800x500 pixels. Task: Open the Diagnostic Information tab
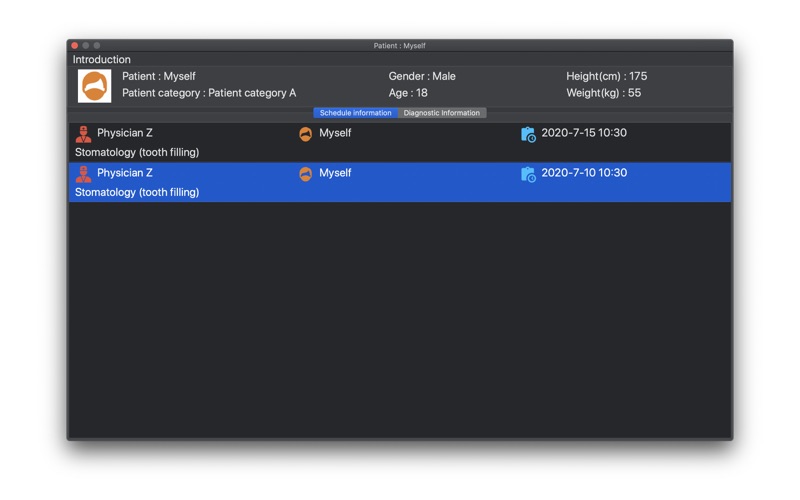(x=442, y=113)
